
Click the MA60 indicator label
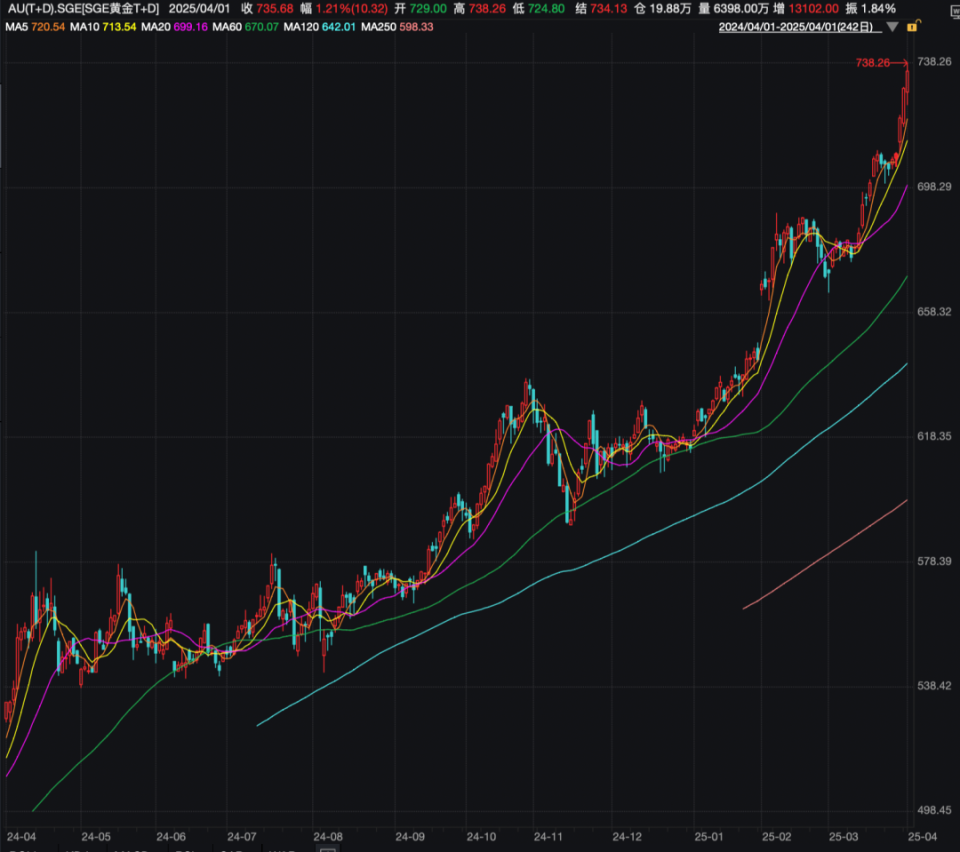tap(228, 26)
